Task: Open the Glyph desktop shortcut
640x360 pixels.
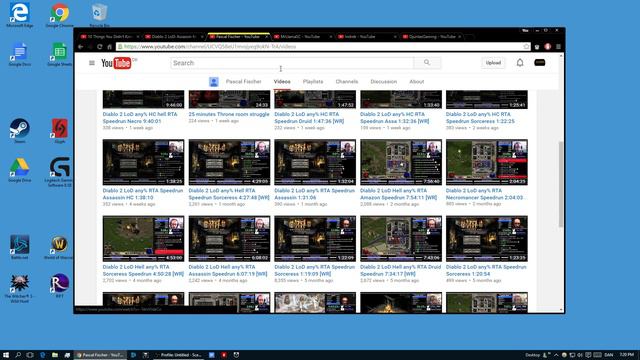Action: pos(60,131)
